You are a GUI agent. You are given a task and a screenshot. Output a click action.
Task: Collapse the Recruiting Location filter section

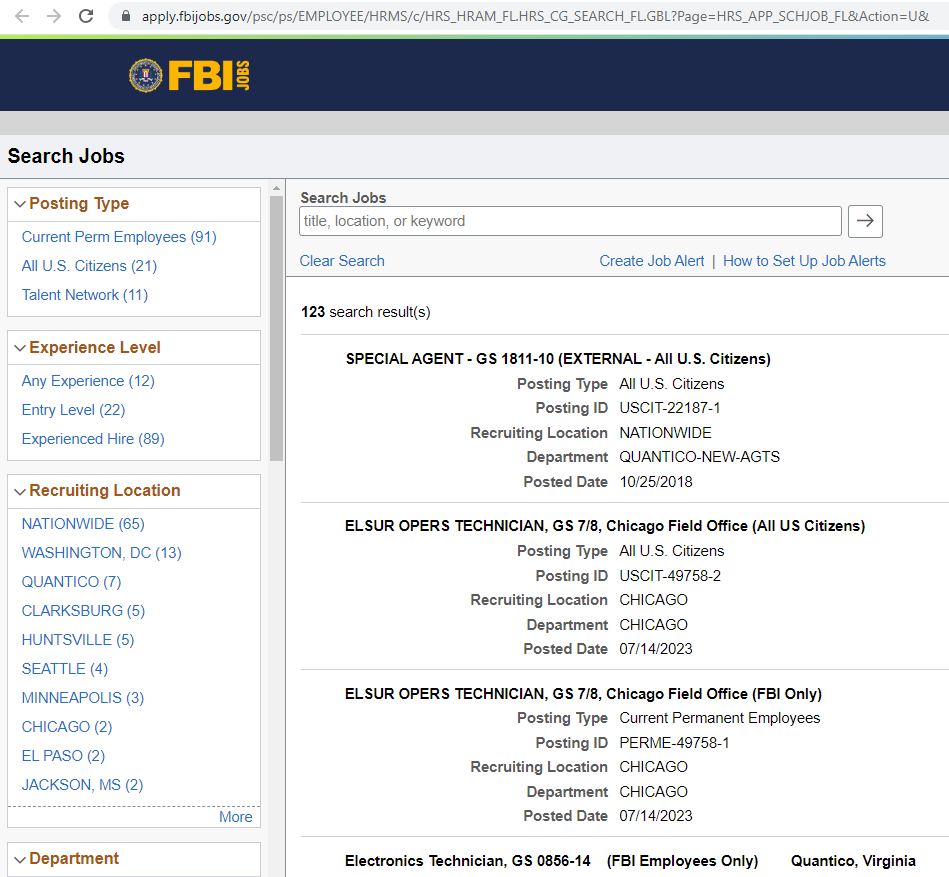point(20,491)
